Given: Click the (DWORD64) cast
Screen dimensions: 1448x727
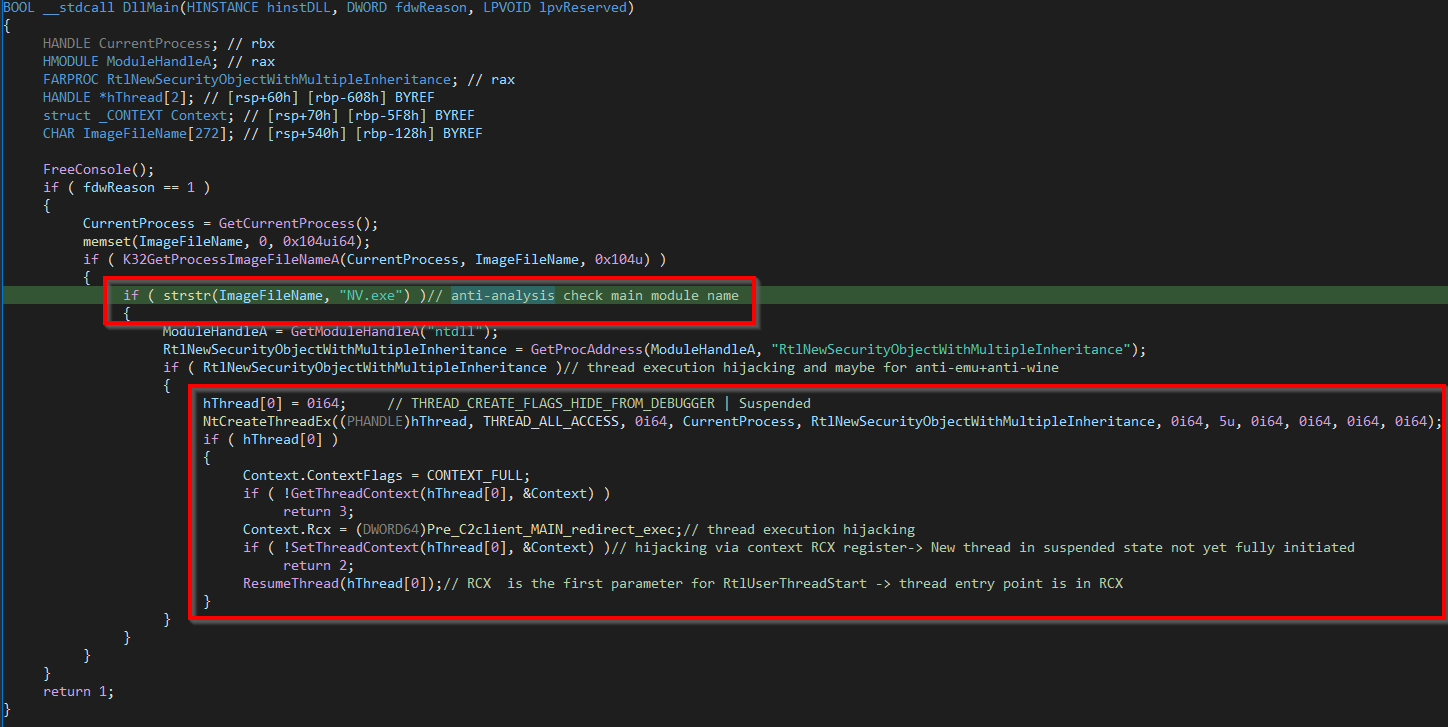Looking at the screenshot, I should click(x=391, y=530).
